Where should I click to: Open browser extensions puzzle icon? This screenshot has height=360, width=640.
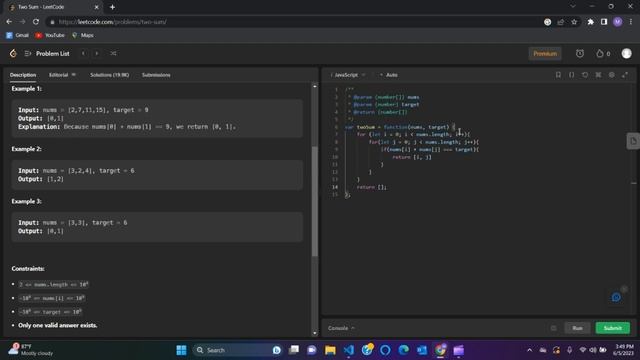(591, 22)
